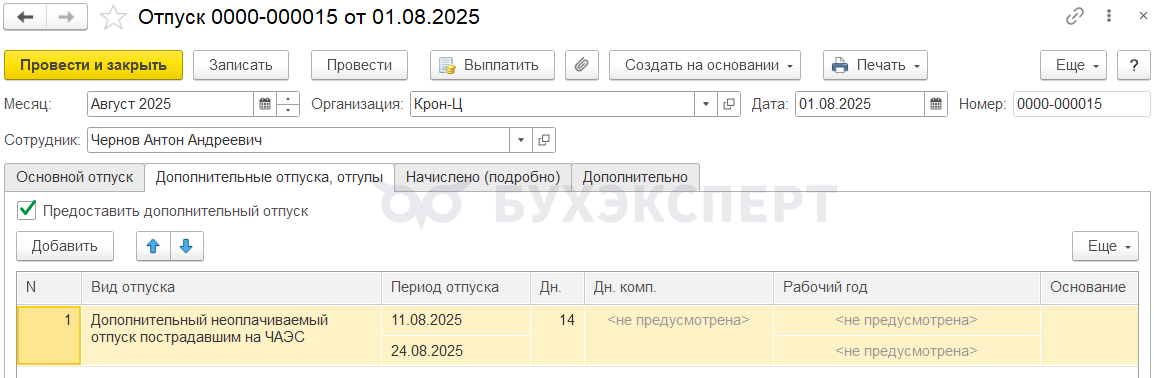Expand the Организация dropdown list
Viewport: 1154px width, 378px height.
point(706,104)
